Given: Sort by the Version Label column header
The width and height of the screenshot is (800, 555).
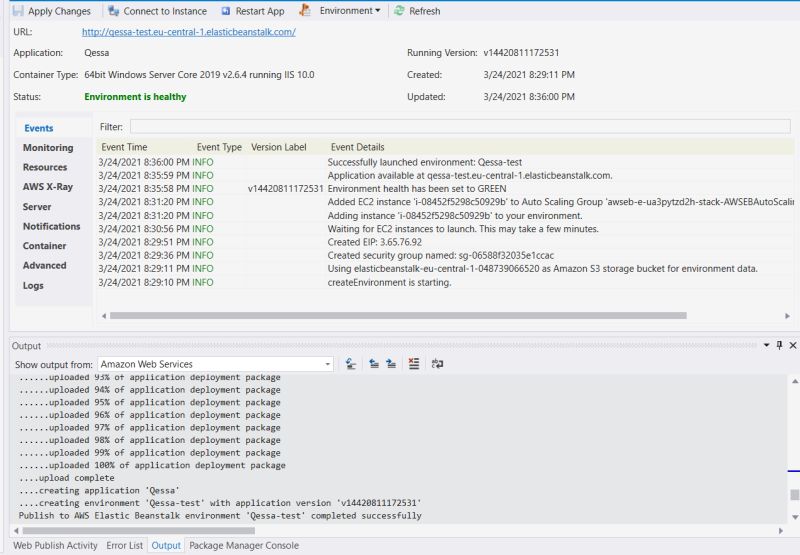Looking at the screenshot, I should coord(279,147).
